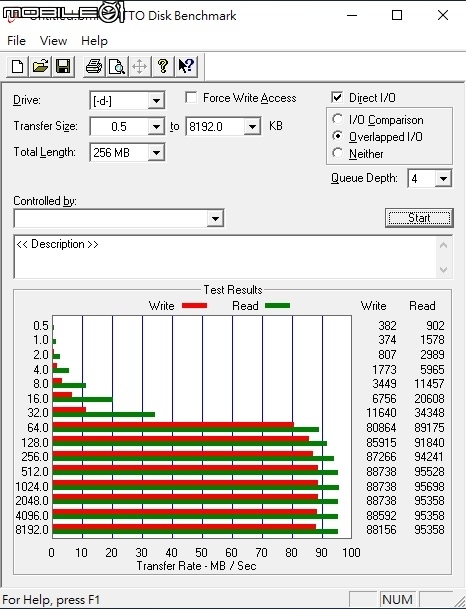The width and height of the screenshot is (466, 609).
Task: Uncheck the Direct I/O checkbox
Action: pos(337,97)
